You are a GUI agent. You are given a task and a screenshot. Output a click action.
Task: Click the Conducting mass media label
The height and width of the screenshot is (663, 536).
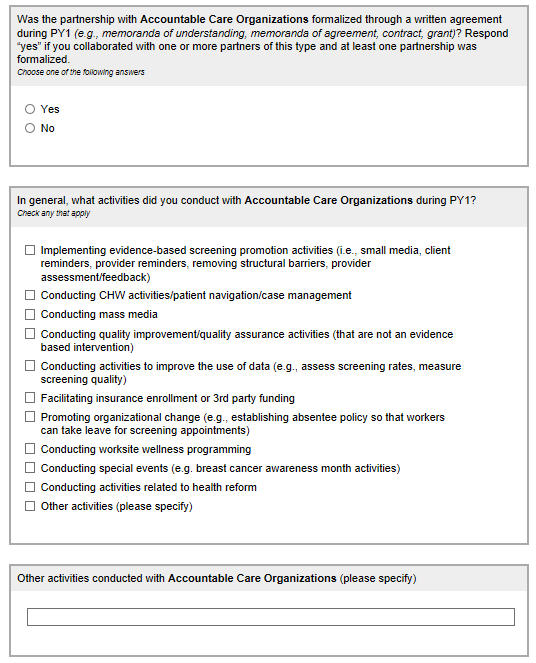(99, 315)
